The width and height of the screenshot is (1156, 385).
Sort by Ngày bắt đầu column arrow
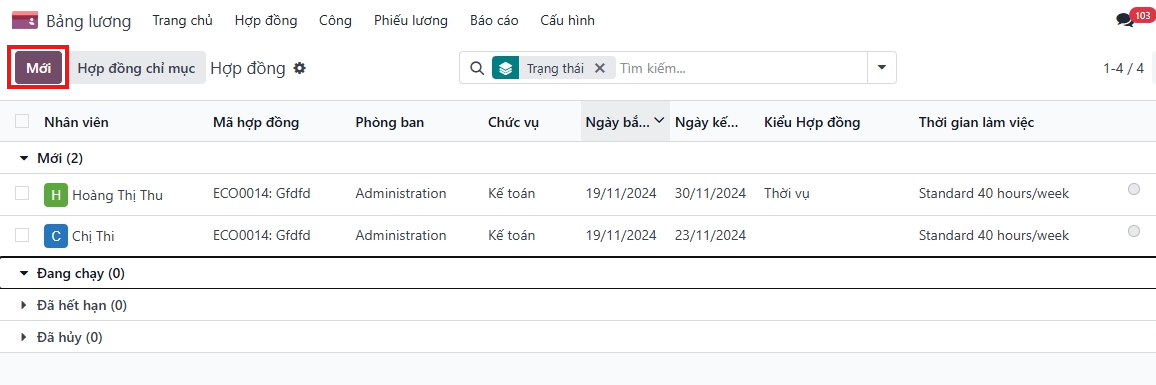coord(659,120)
